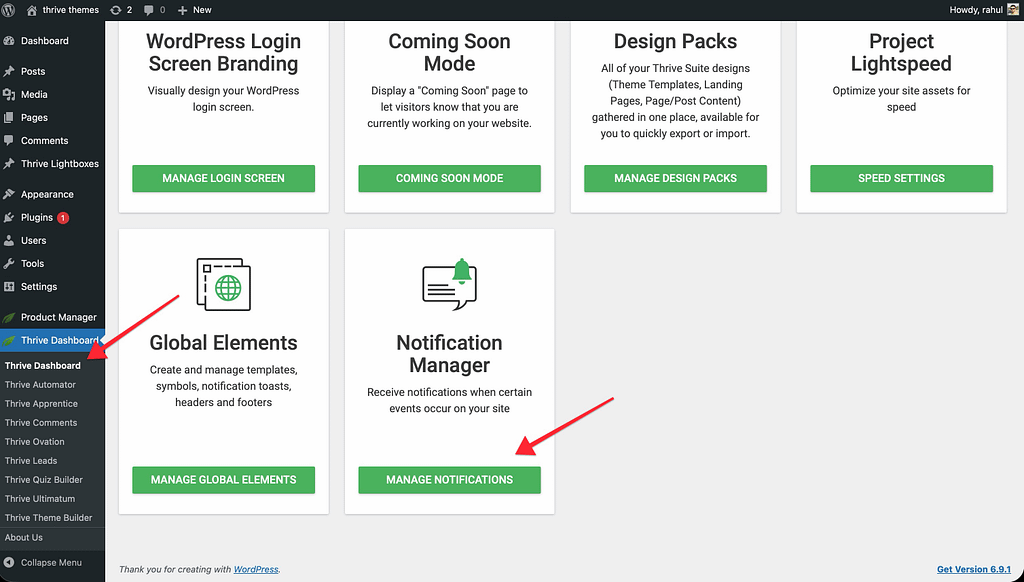The image size is (1024, 582).
Task: Open the WordPress link in the footer
Action: (x=255, y=569)
